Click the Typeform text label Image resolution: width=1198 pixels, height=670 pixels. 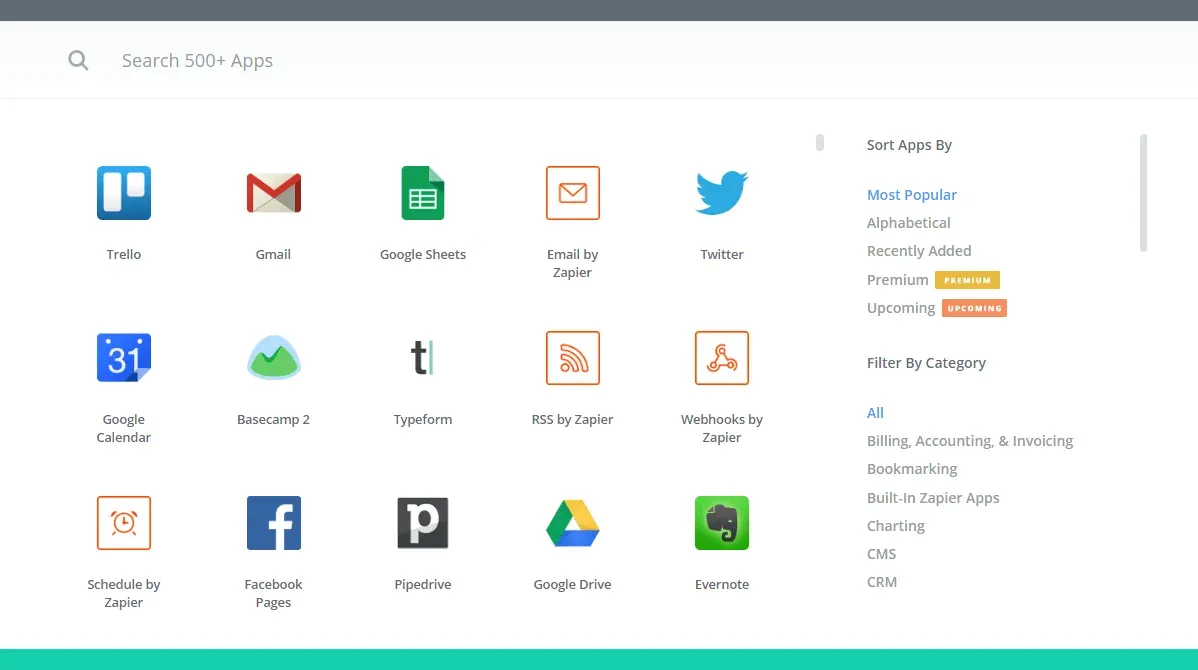point(423,419)
